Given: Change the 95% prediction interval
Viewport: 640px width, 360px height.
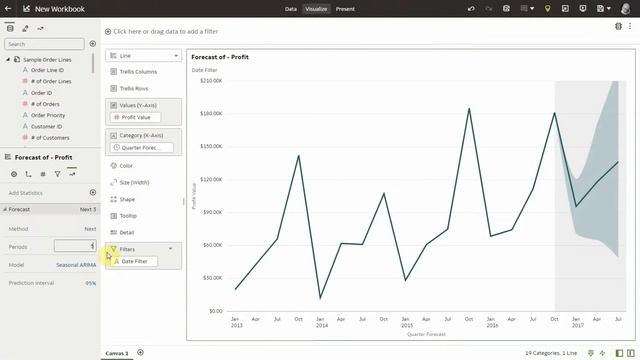Looking at the screenshot, I should pyautogui.click(x=91, y=283).
